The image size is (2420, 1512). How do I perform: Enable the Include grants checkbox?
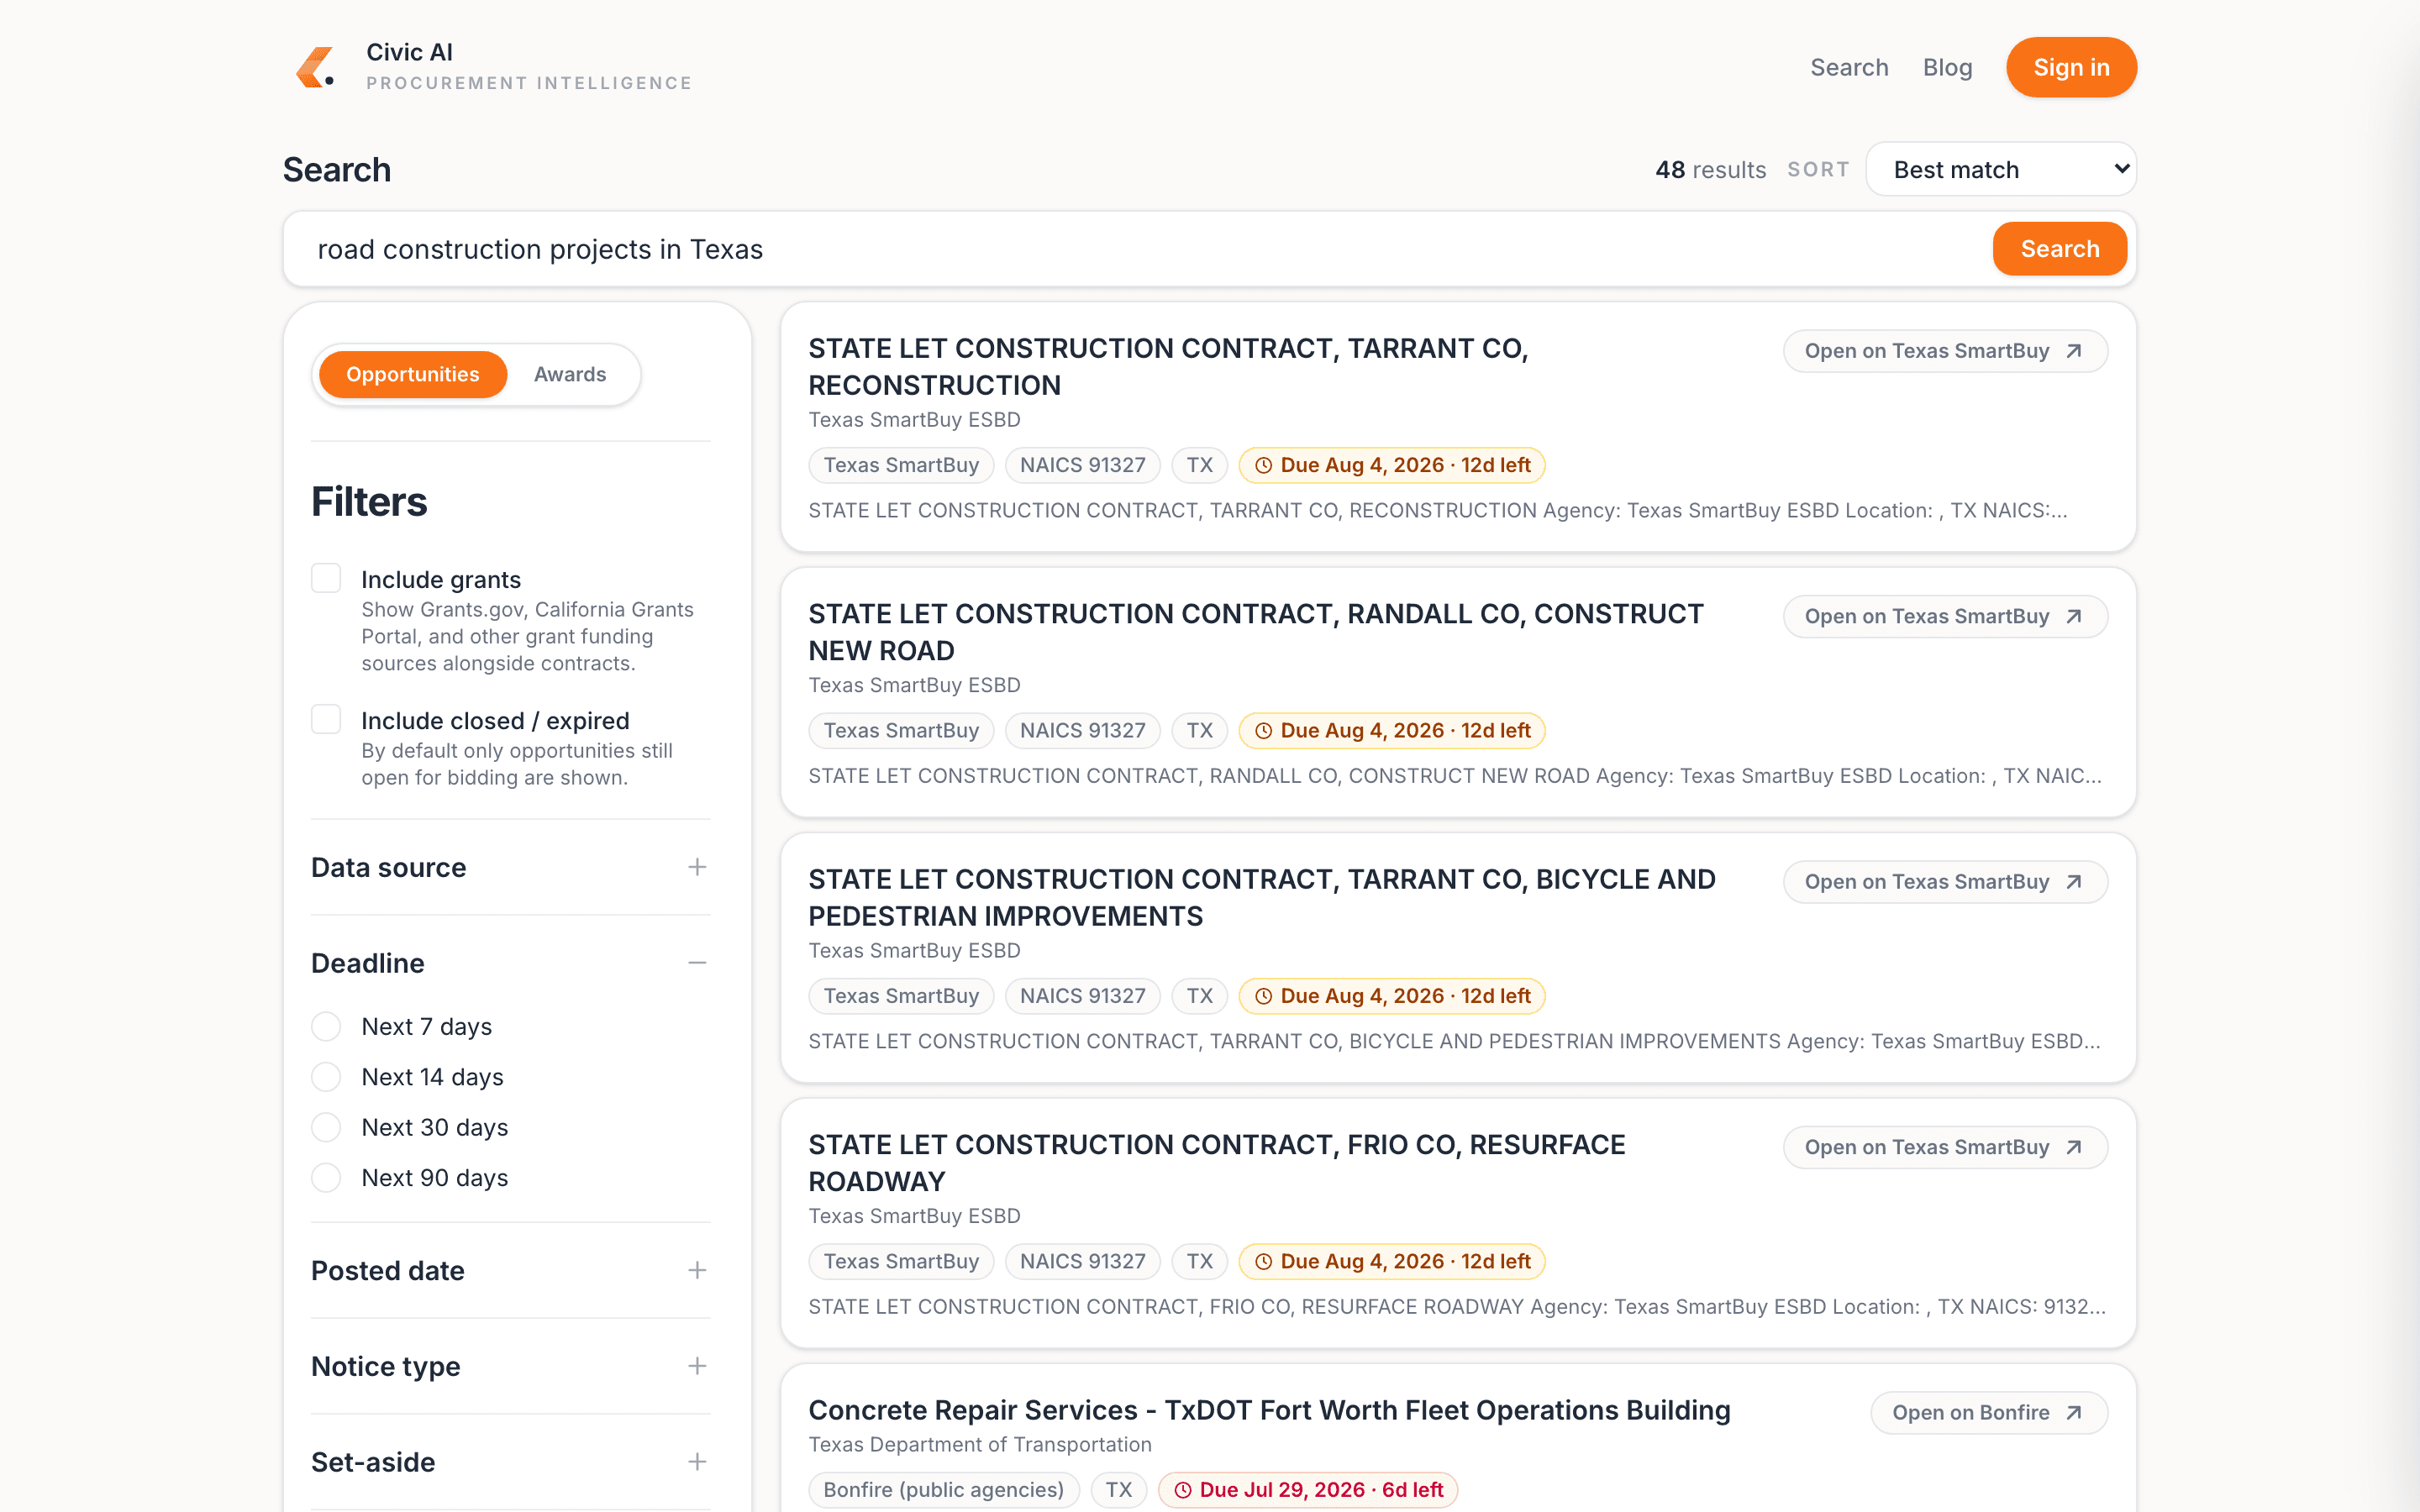click(x=326, y=578)
